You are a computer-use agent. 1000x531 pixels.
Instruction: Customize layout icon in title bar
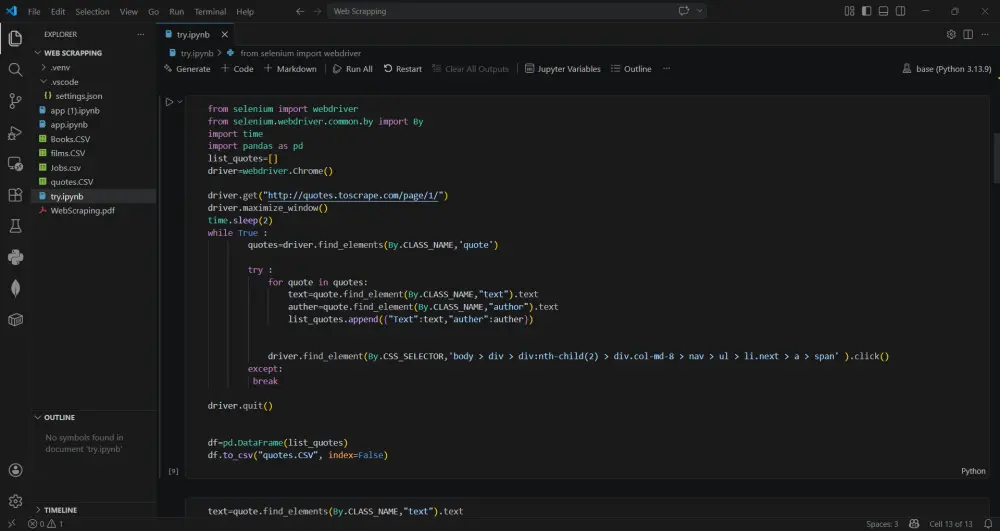click(849, 11)
